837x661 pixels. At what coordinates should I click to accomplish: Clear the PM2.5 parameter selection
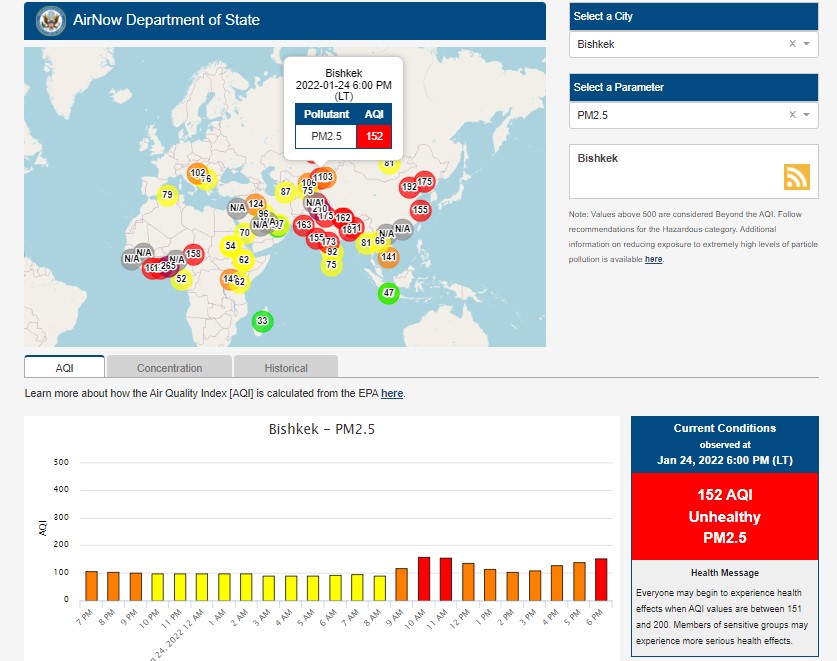click(792, 115)
